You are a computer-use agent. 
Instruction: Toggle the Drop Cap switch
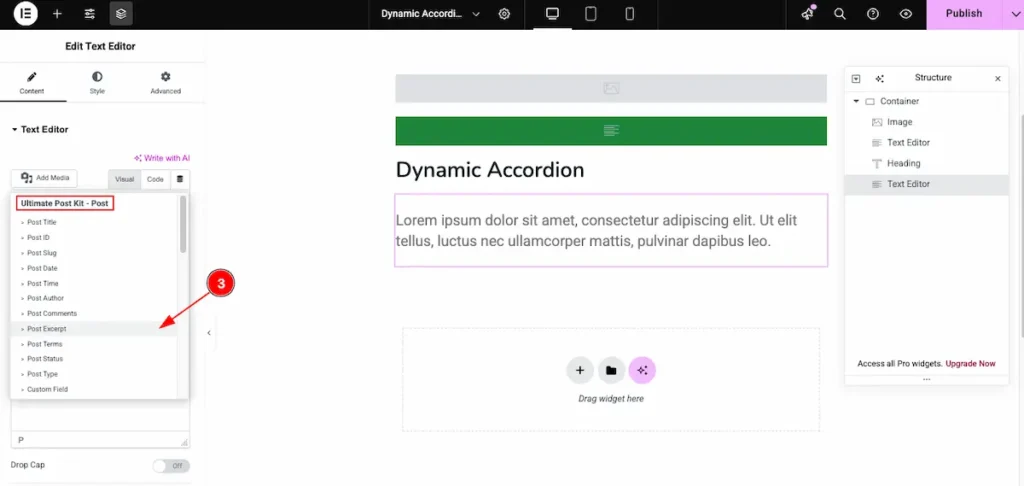pos(171,466)
